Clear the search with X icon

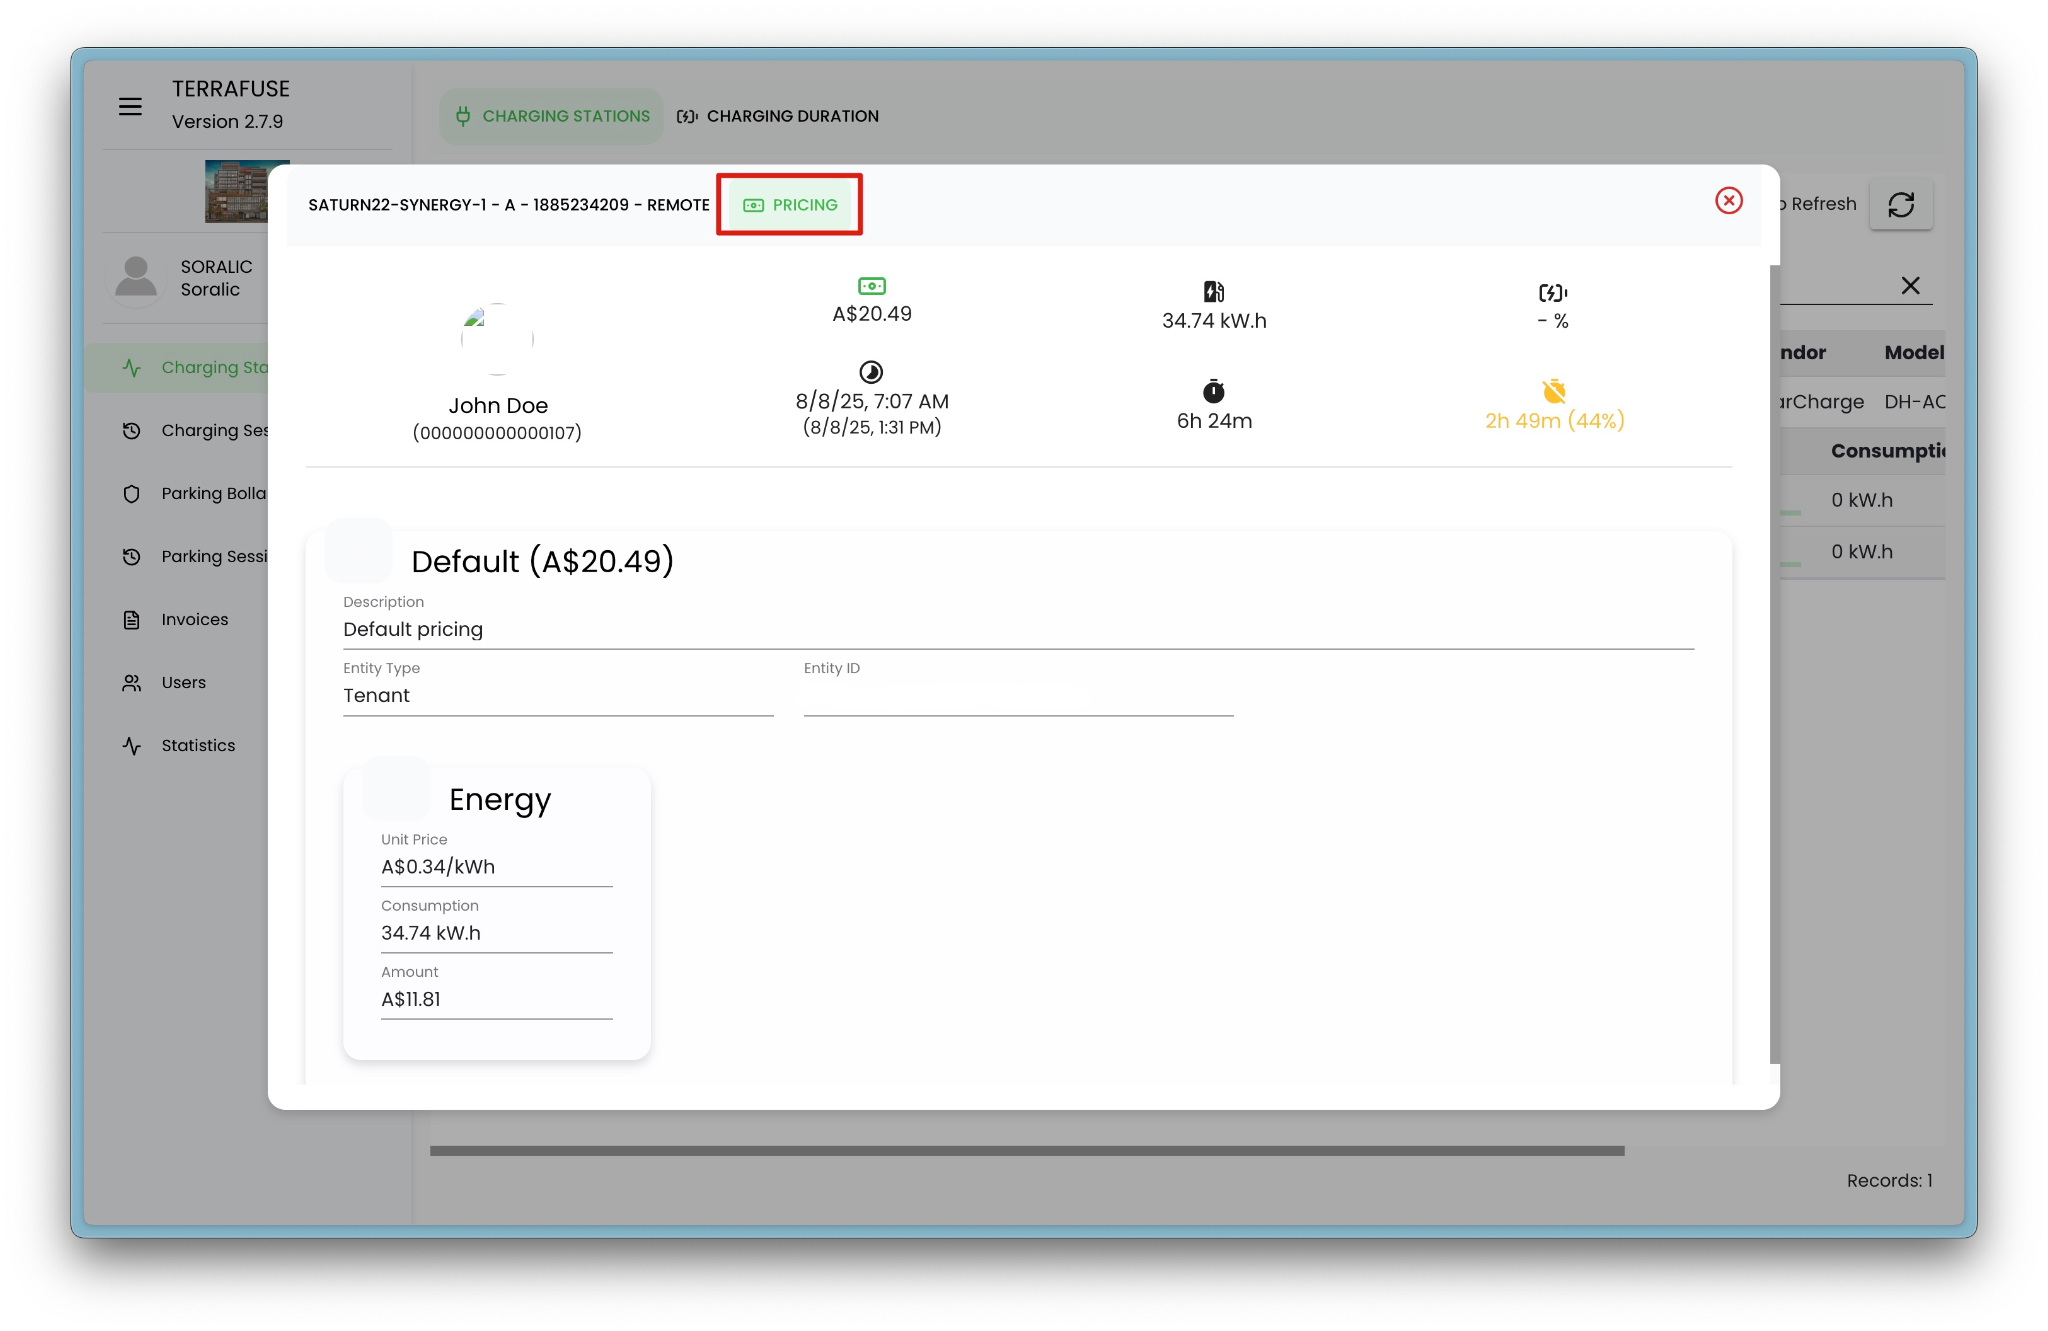pos(1910,286)
